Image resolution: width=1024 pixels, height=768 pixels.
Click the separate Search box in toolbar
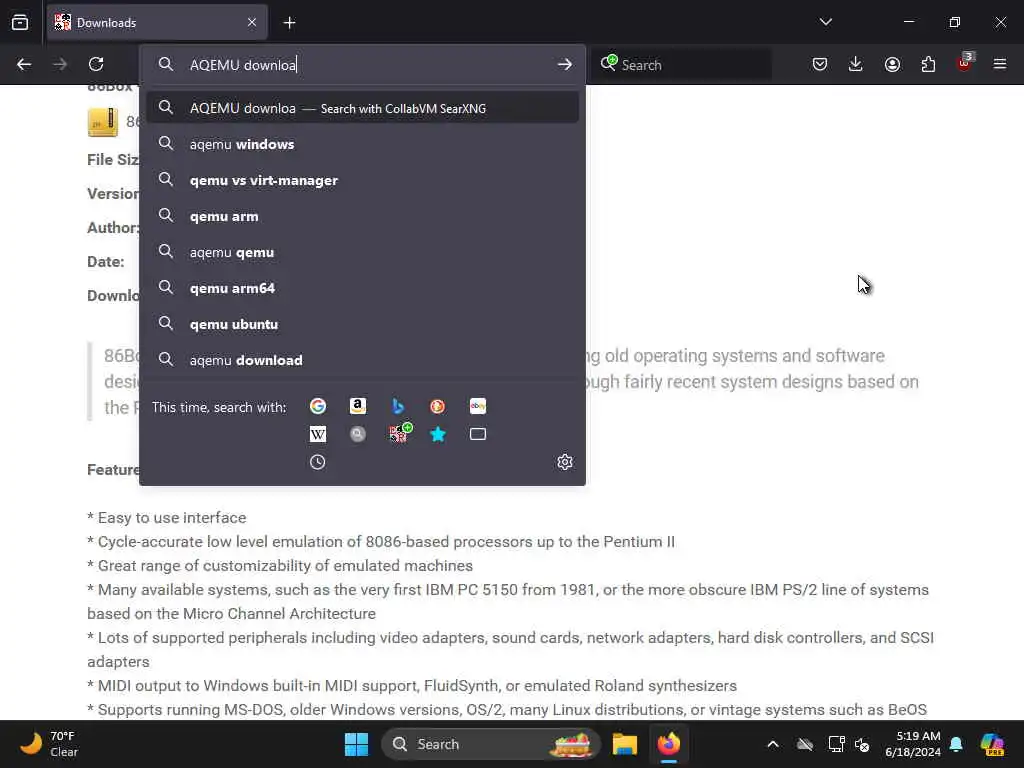click(x=682, y=65)
